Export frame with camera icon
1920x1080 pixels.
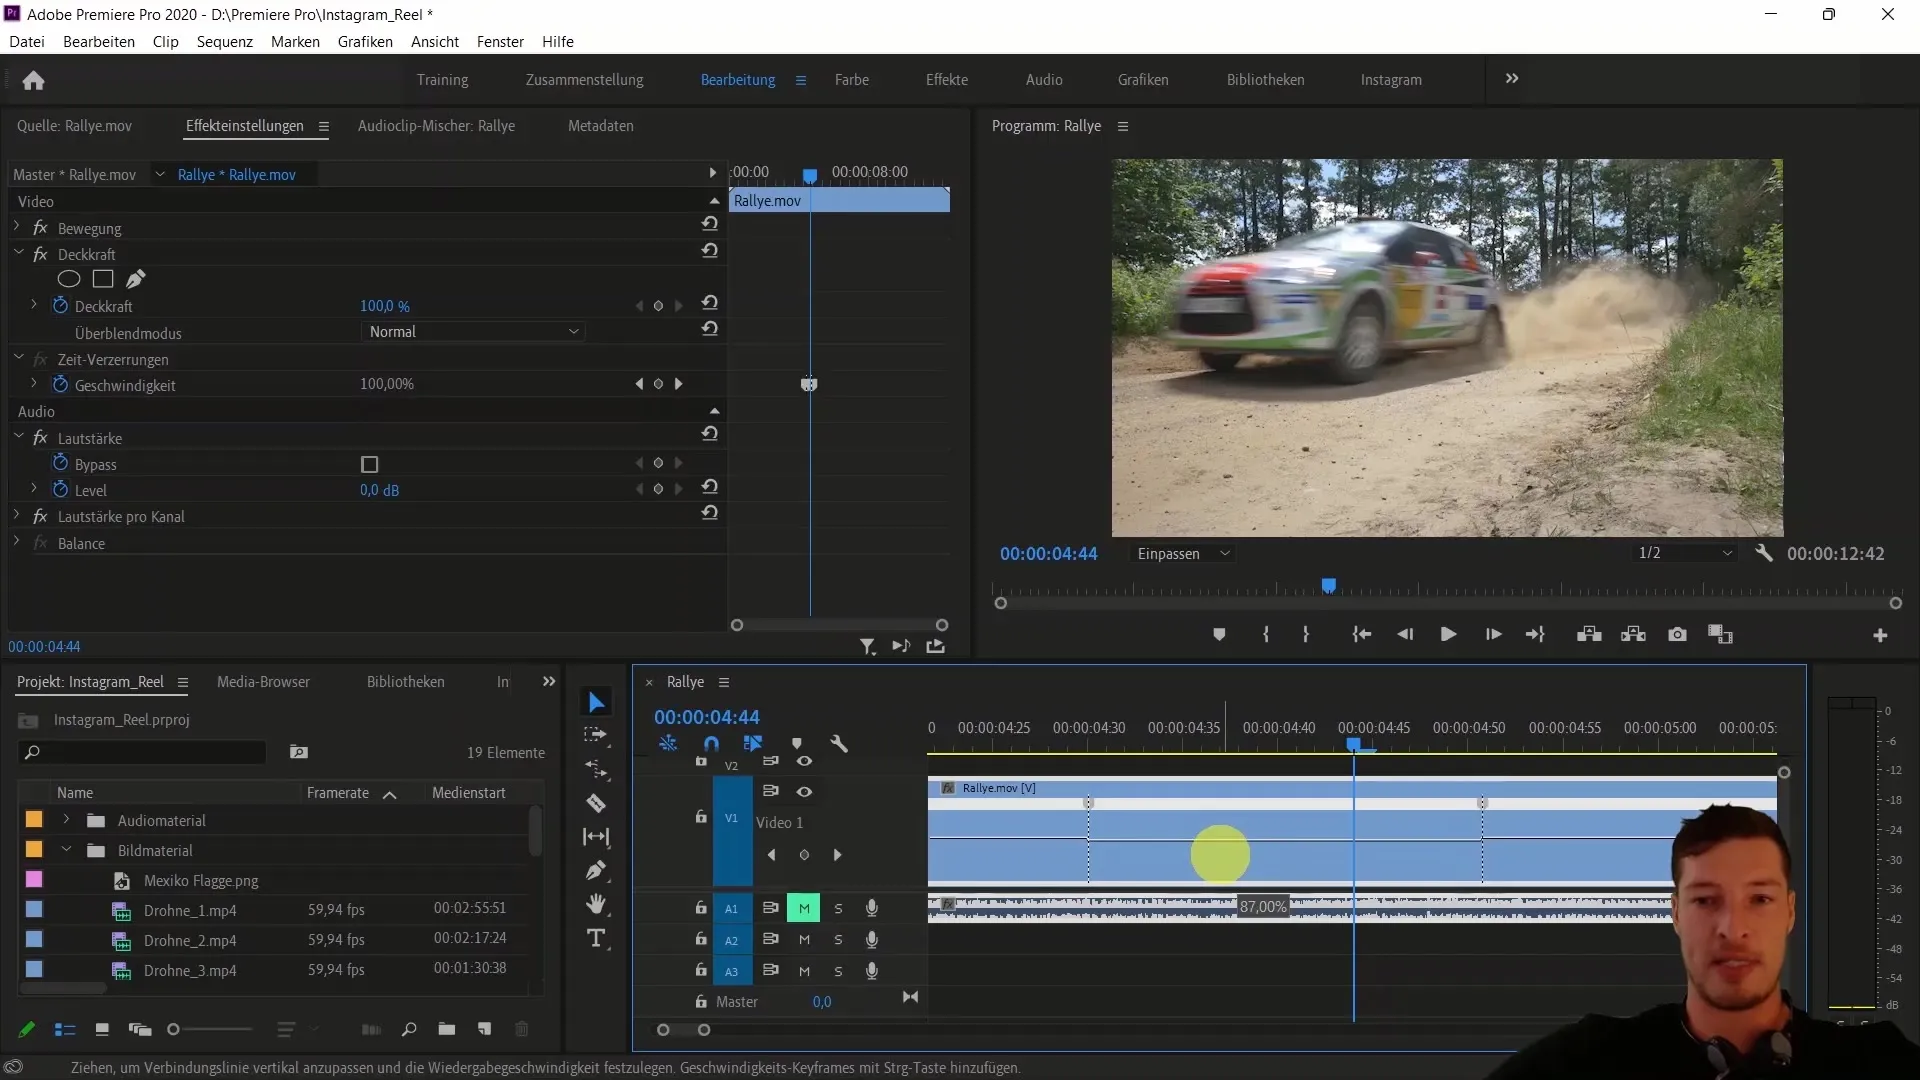point(1678,635)
